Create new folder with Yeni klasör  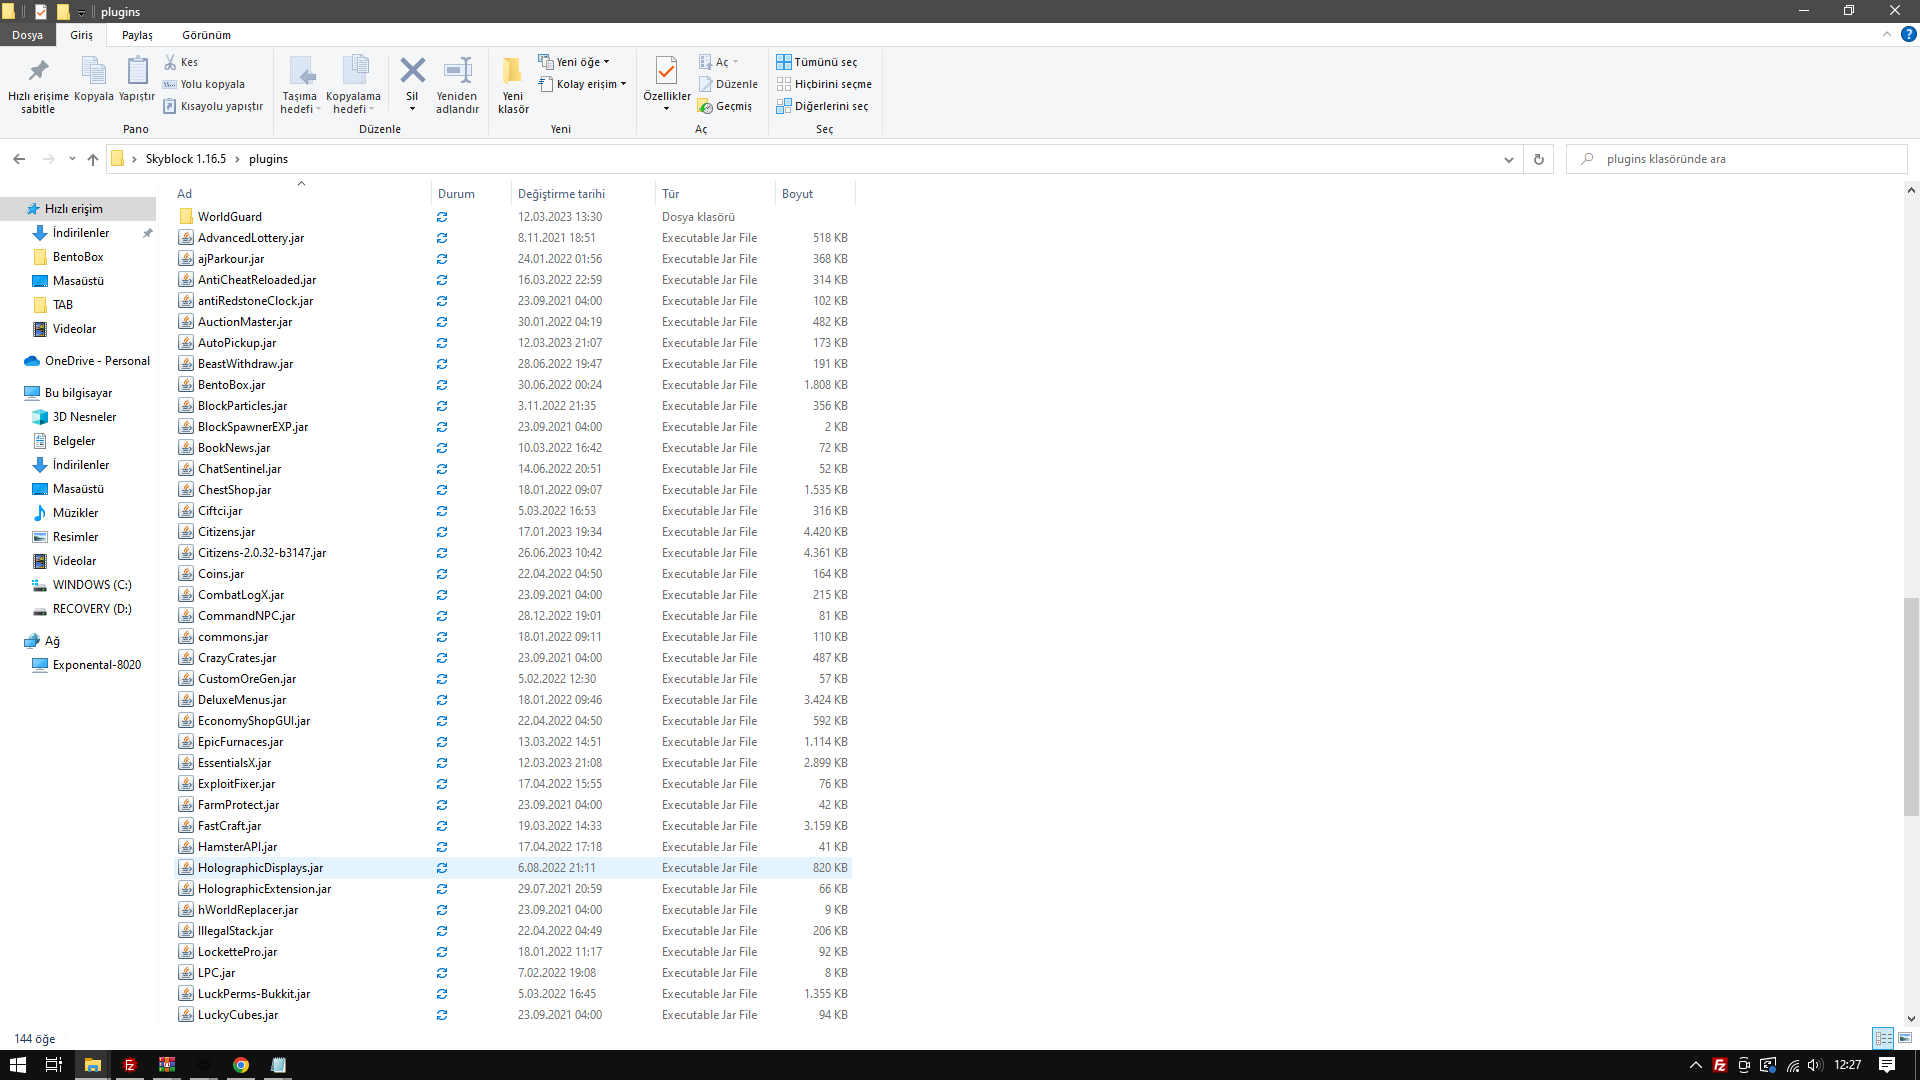click(x=513, y=85)
